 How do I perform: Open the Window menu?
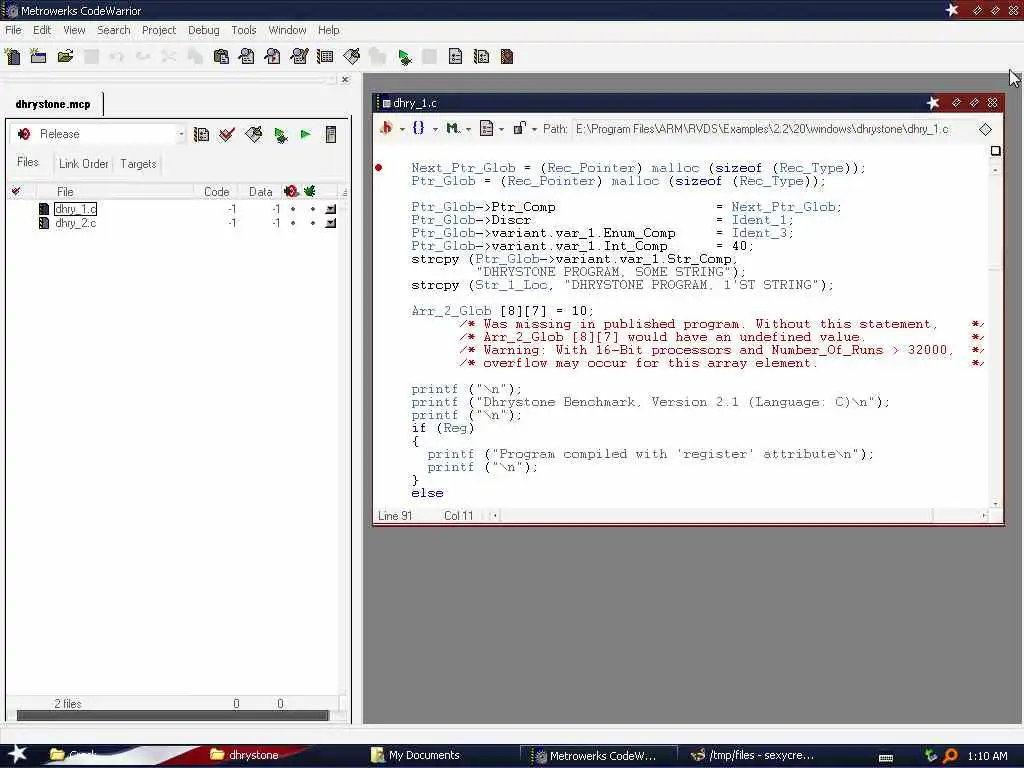pos(287,30)
